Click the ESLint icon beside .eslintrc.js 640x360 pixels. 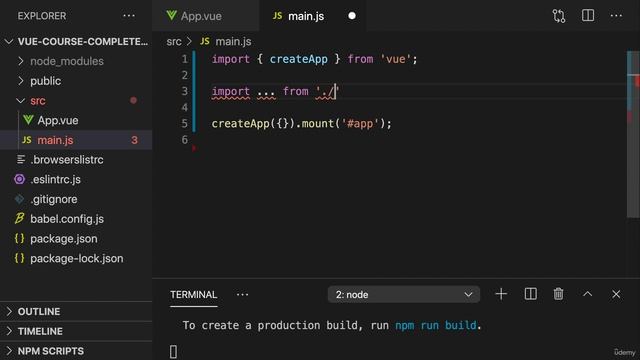pyautogui.click(x=19, y=179)
